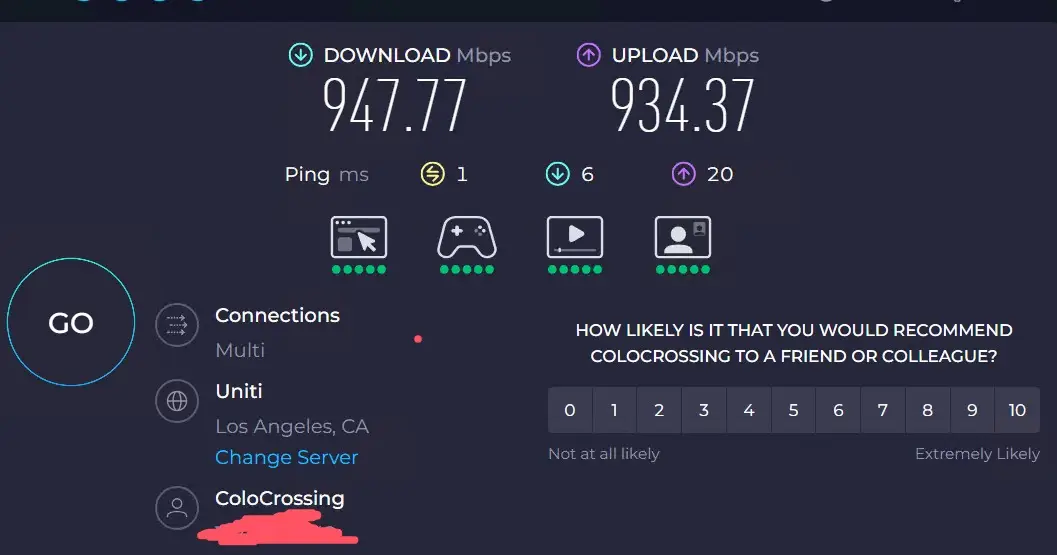The height and width of the screenshot is (555, 1057).
Task: Click the download ping arrow icon
Action: (557, 175)
